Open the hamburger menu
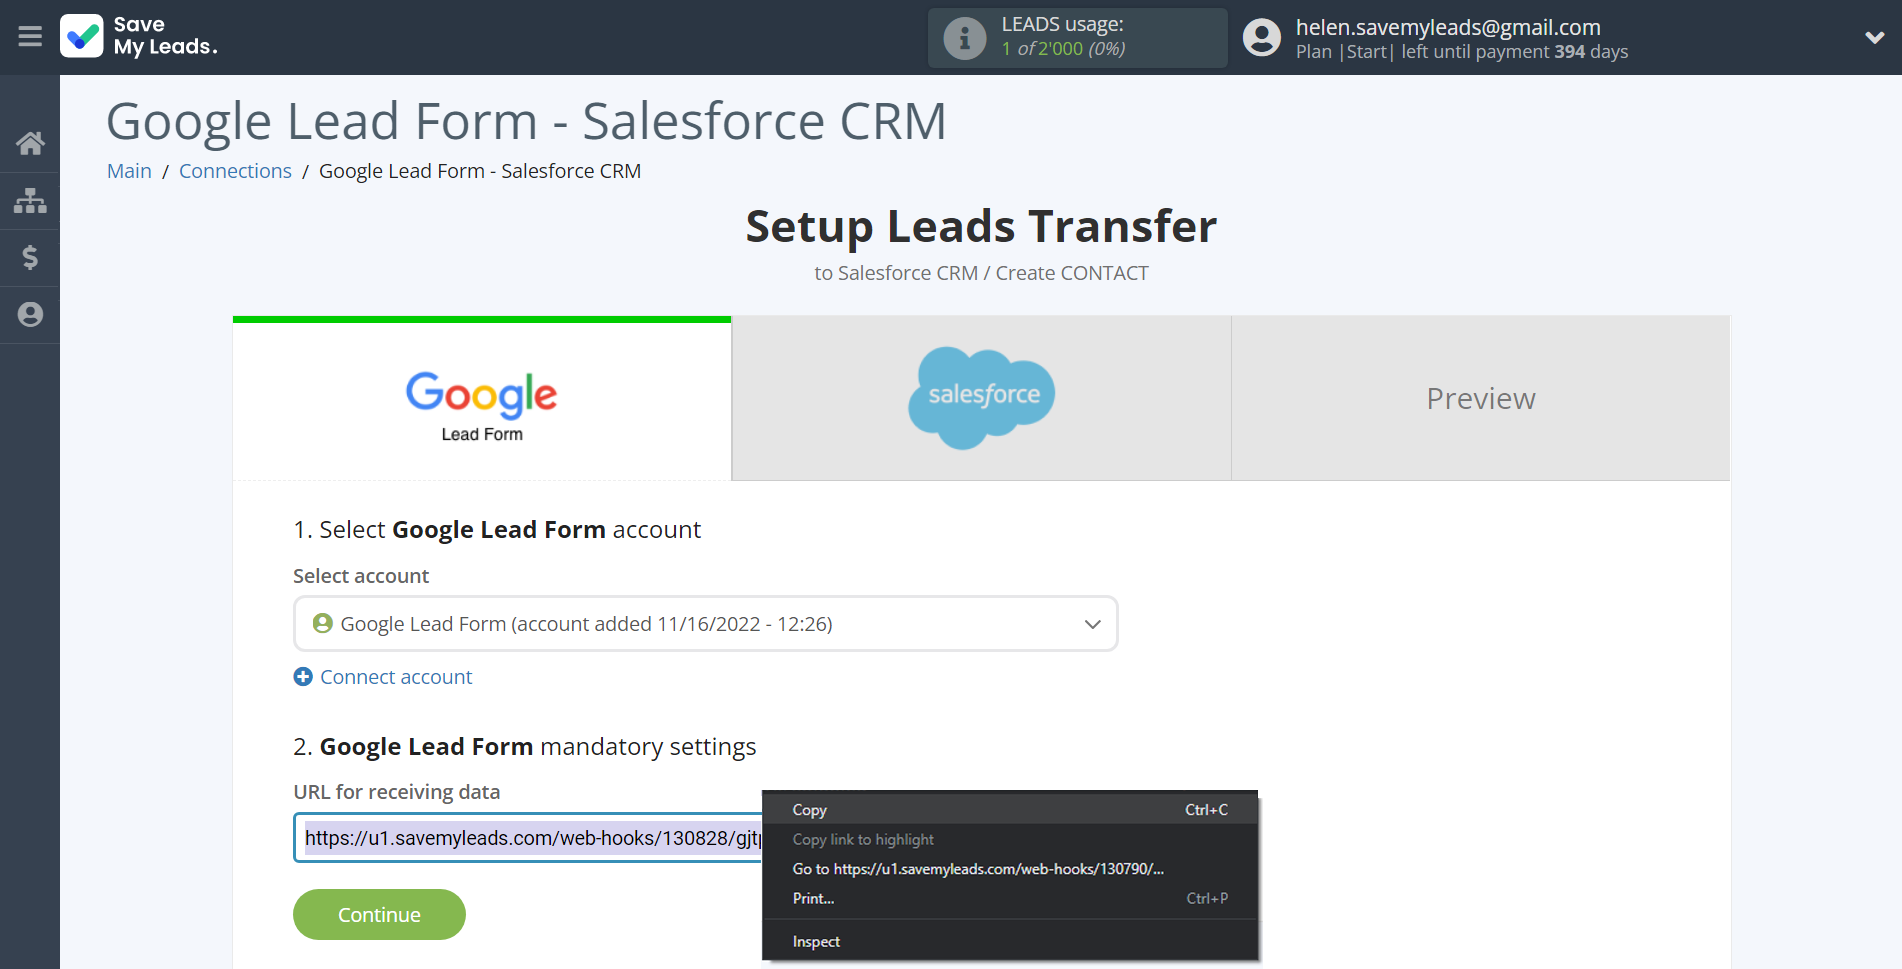Image resolution: width=1902 pixels, height=969 pixels. (x=30, y=37)
